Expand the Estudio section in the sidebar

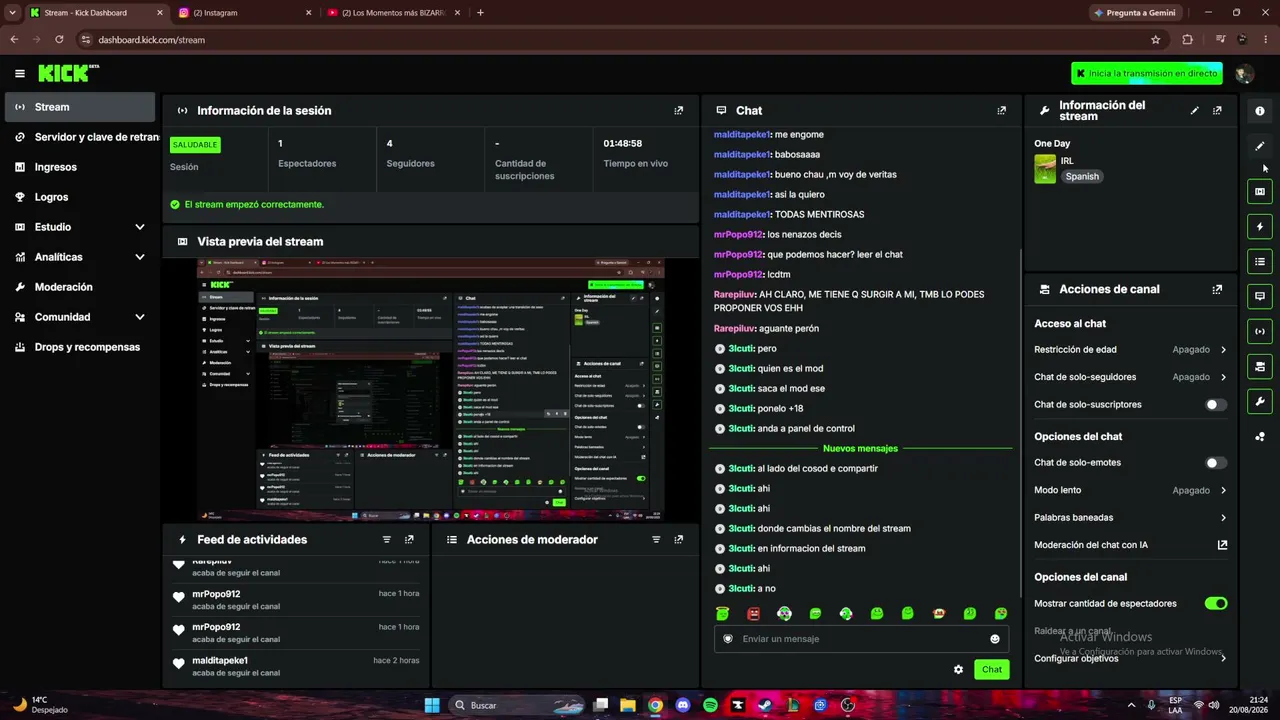[80, 227]
